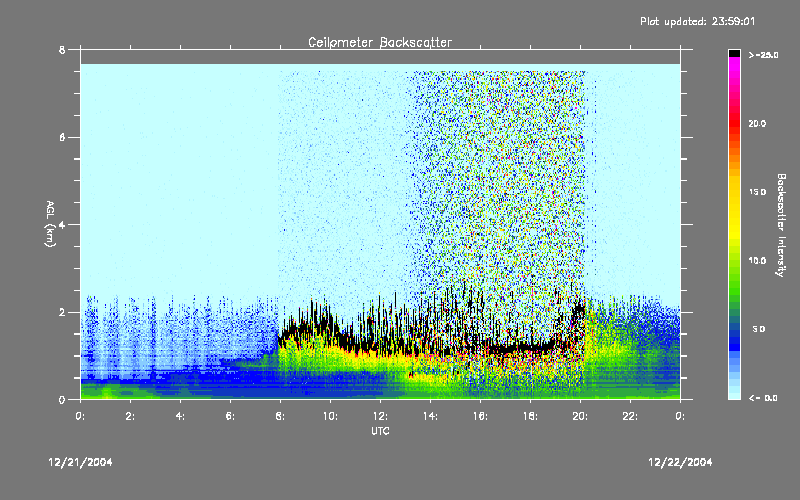Click the x-axis tick label '18:'
800x500 pixels.
pyautogui.click(x=530, y=416)
